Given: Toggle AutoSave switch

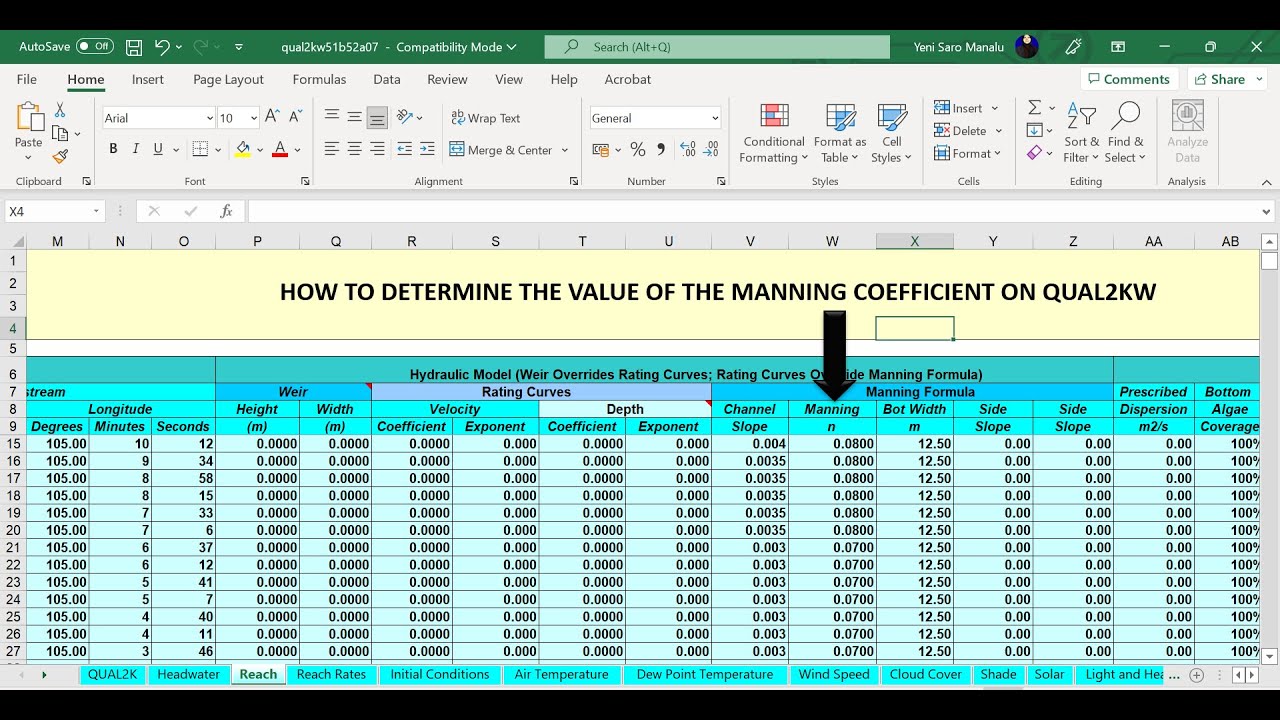Looking at the screenshot, I should pos(95,47).
